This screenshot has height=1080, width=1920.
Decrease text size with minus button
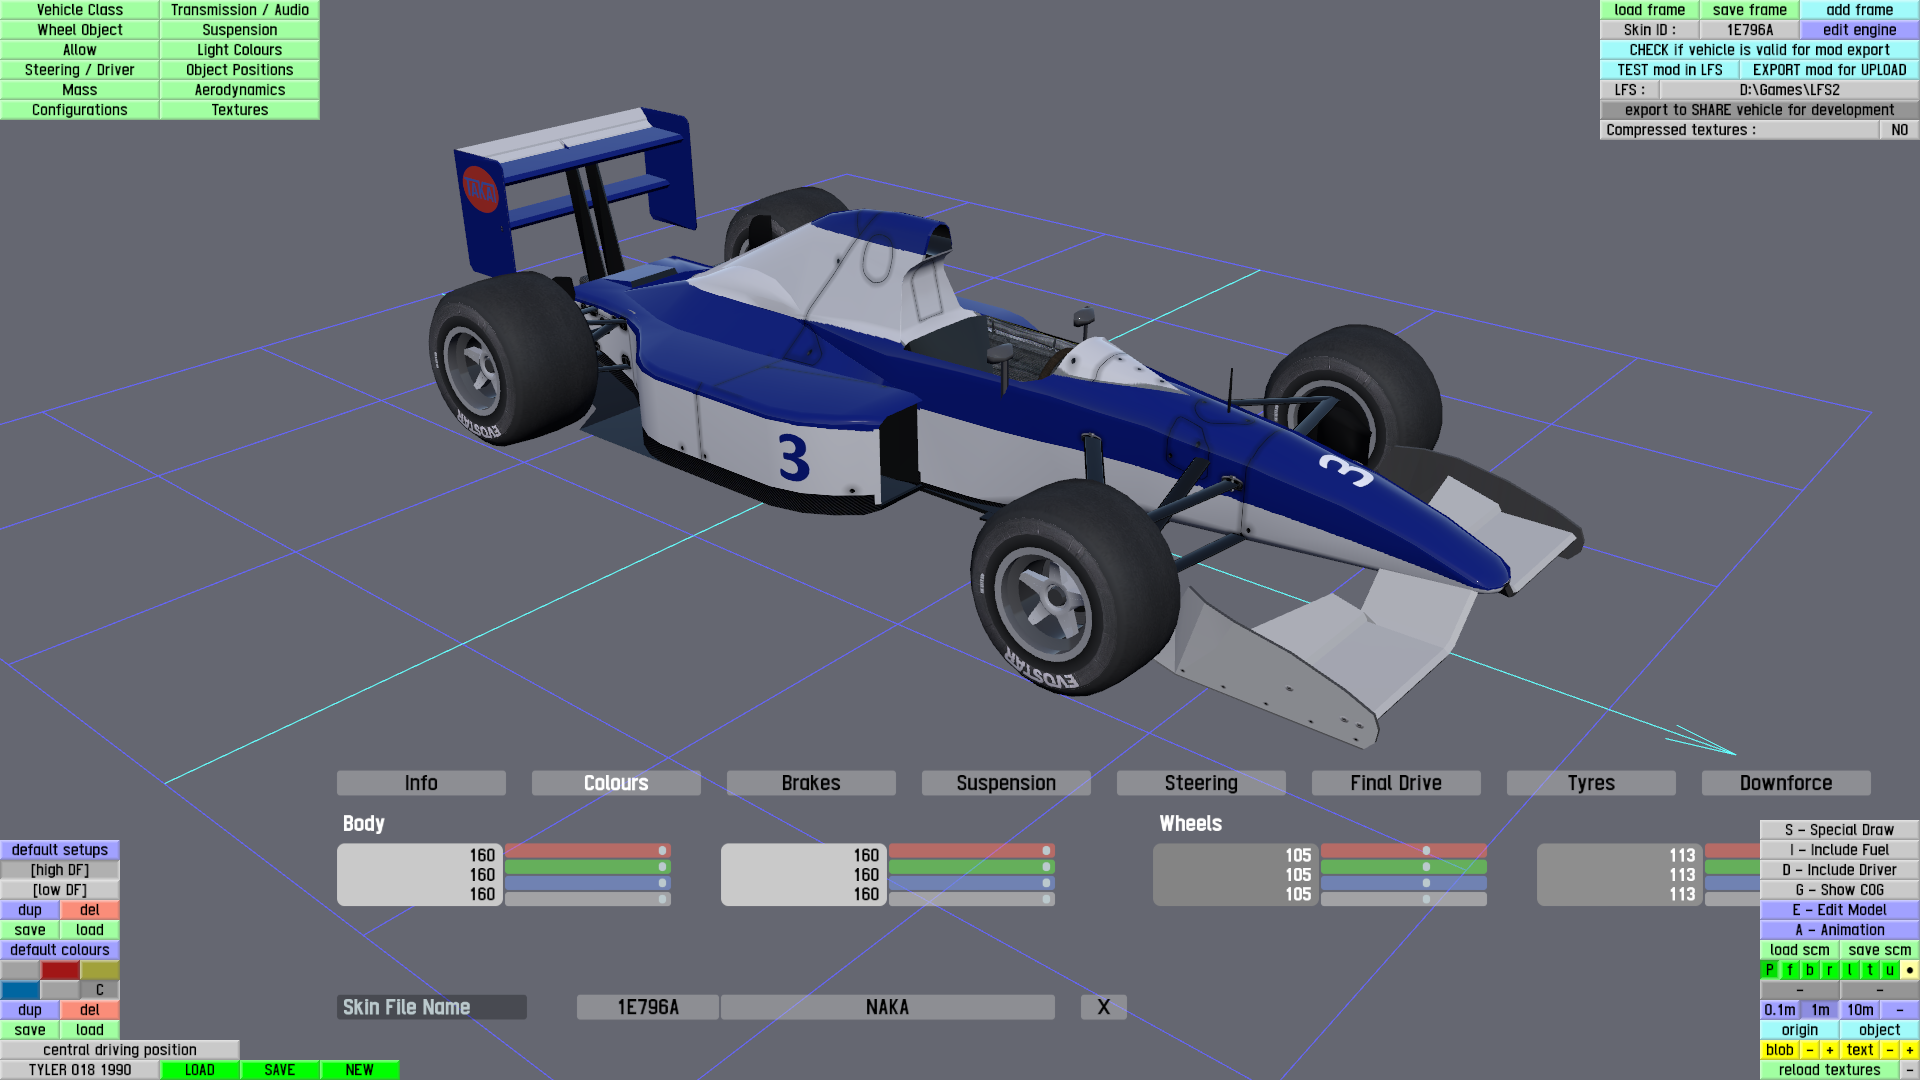coord(1890,1050)
